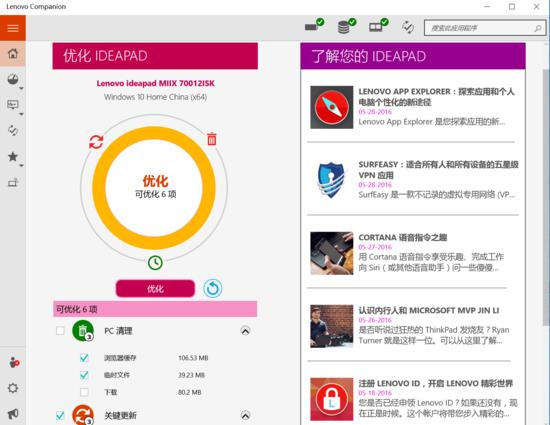Click red refresh icon on optimization ring
The image size is (550, 425).
(x=96, y=142)
